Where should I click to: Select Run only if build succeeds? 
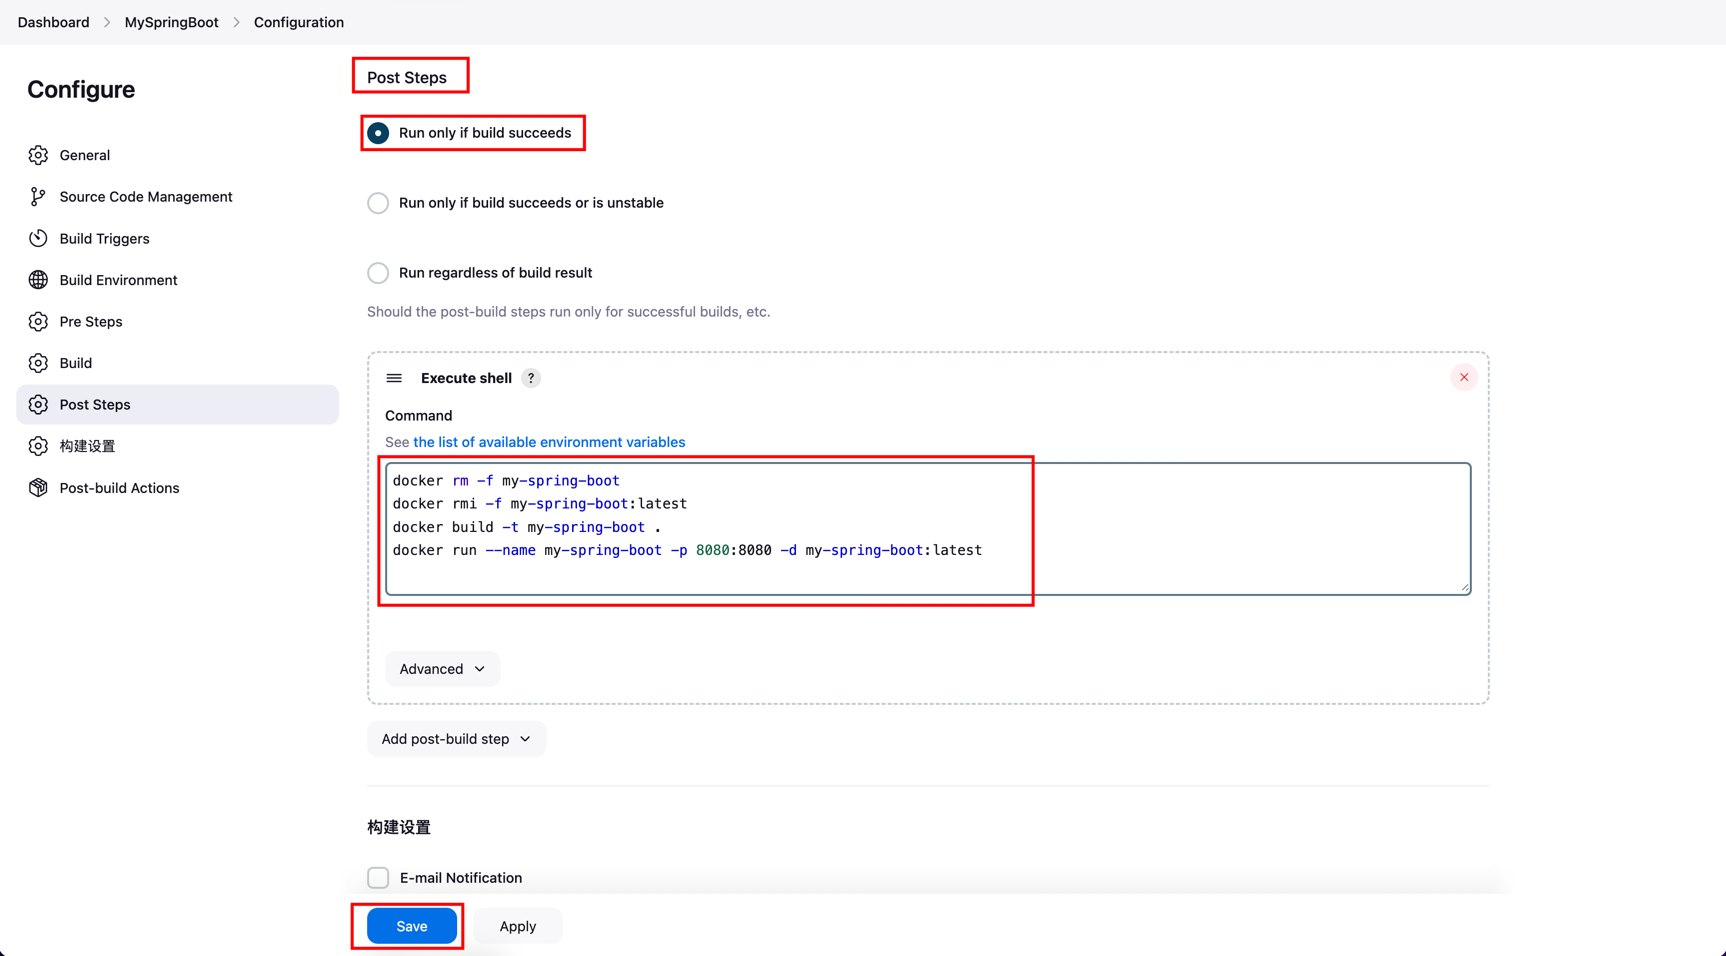pos(378,133)
